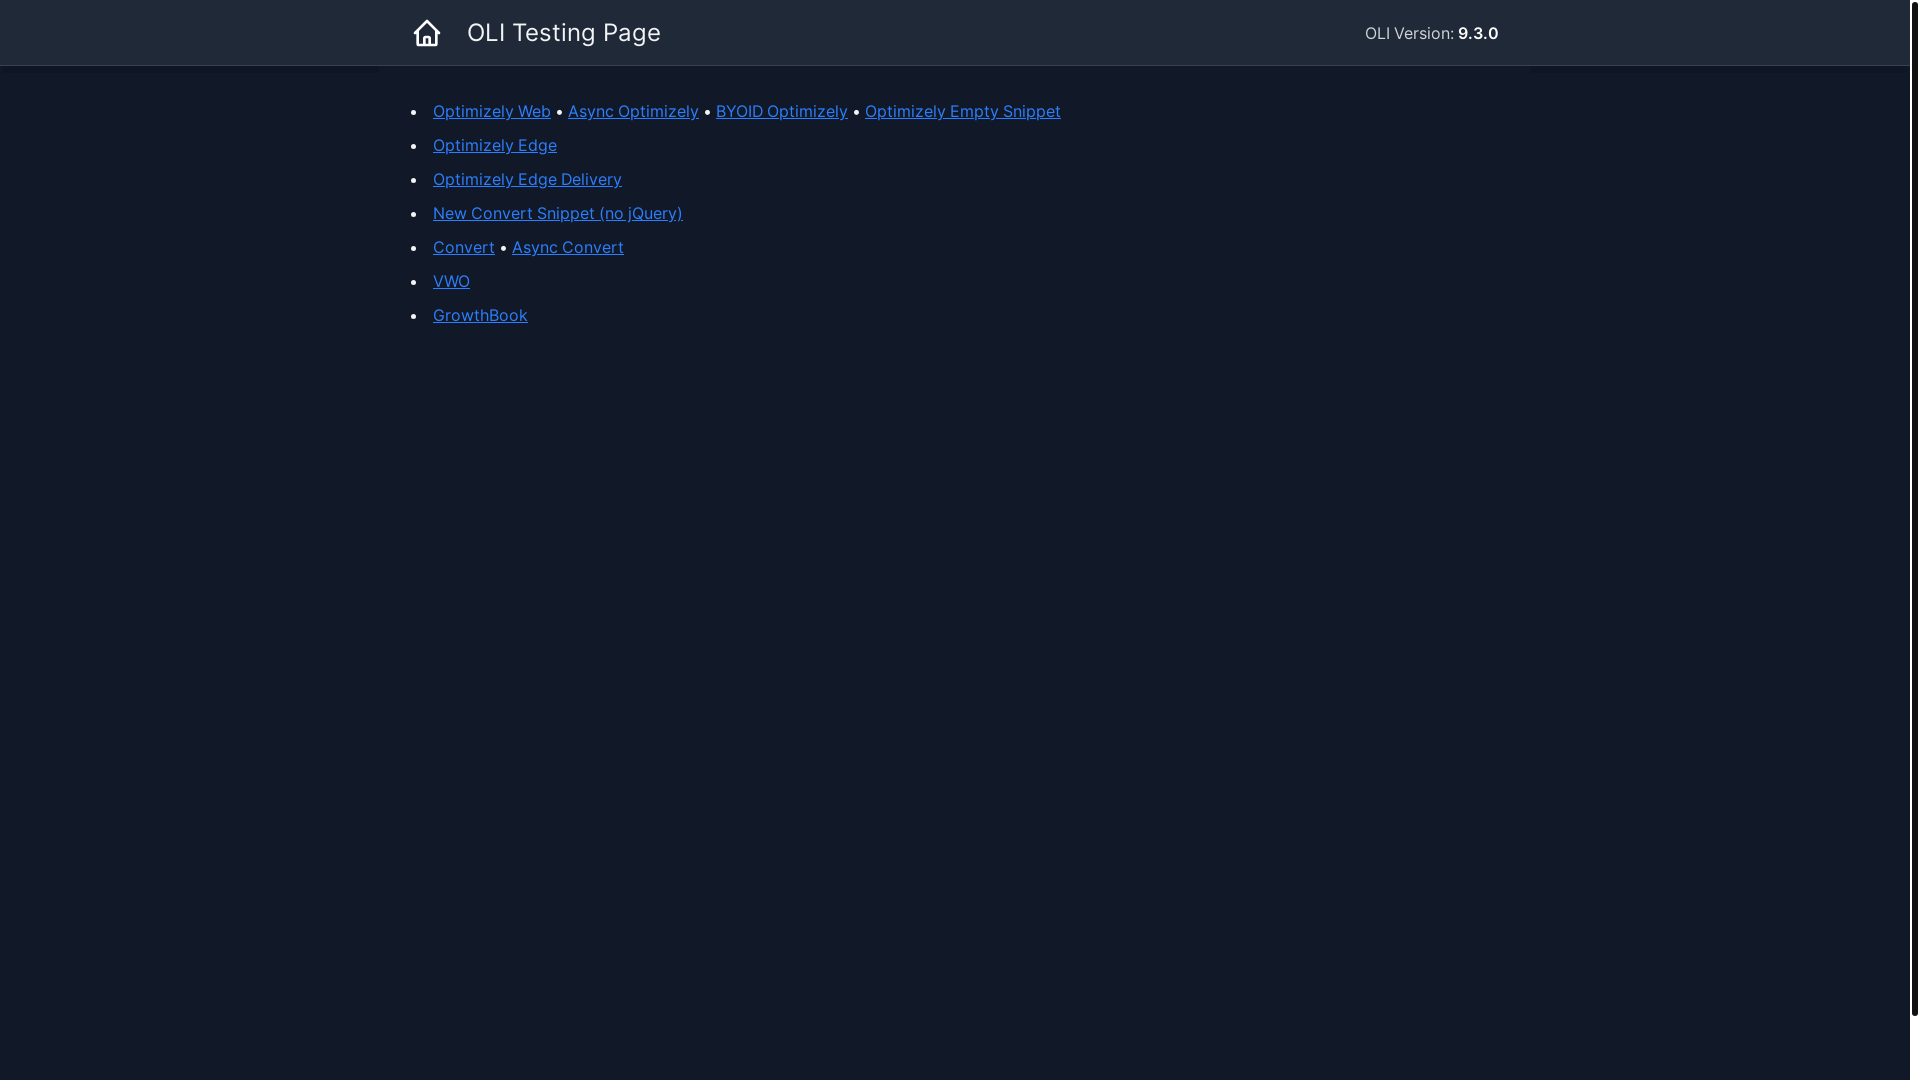Image resolution: width=1920 pixels, height=1080 pixels.
Task: Open Optimizely Edge Delivery link
Action: pyautogui.click(x=527, y=179)
